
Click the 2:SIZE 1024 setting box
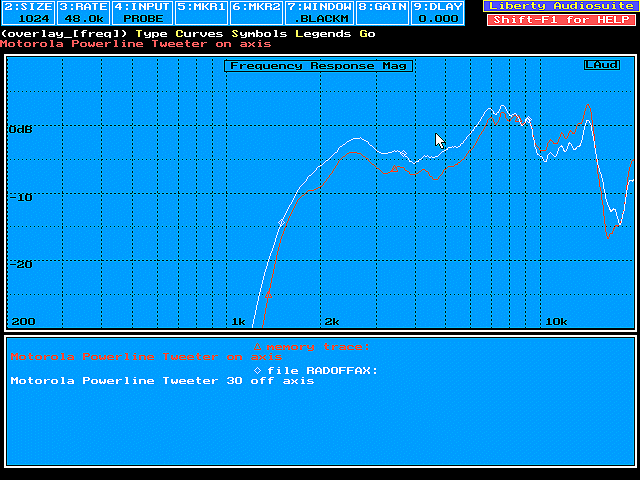pyautogui.click(x=29, y=13)
